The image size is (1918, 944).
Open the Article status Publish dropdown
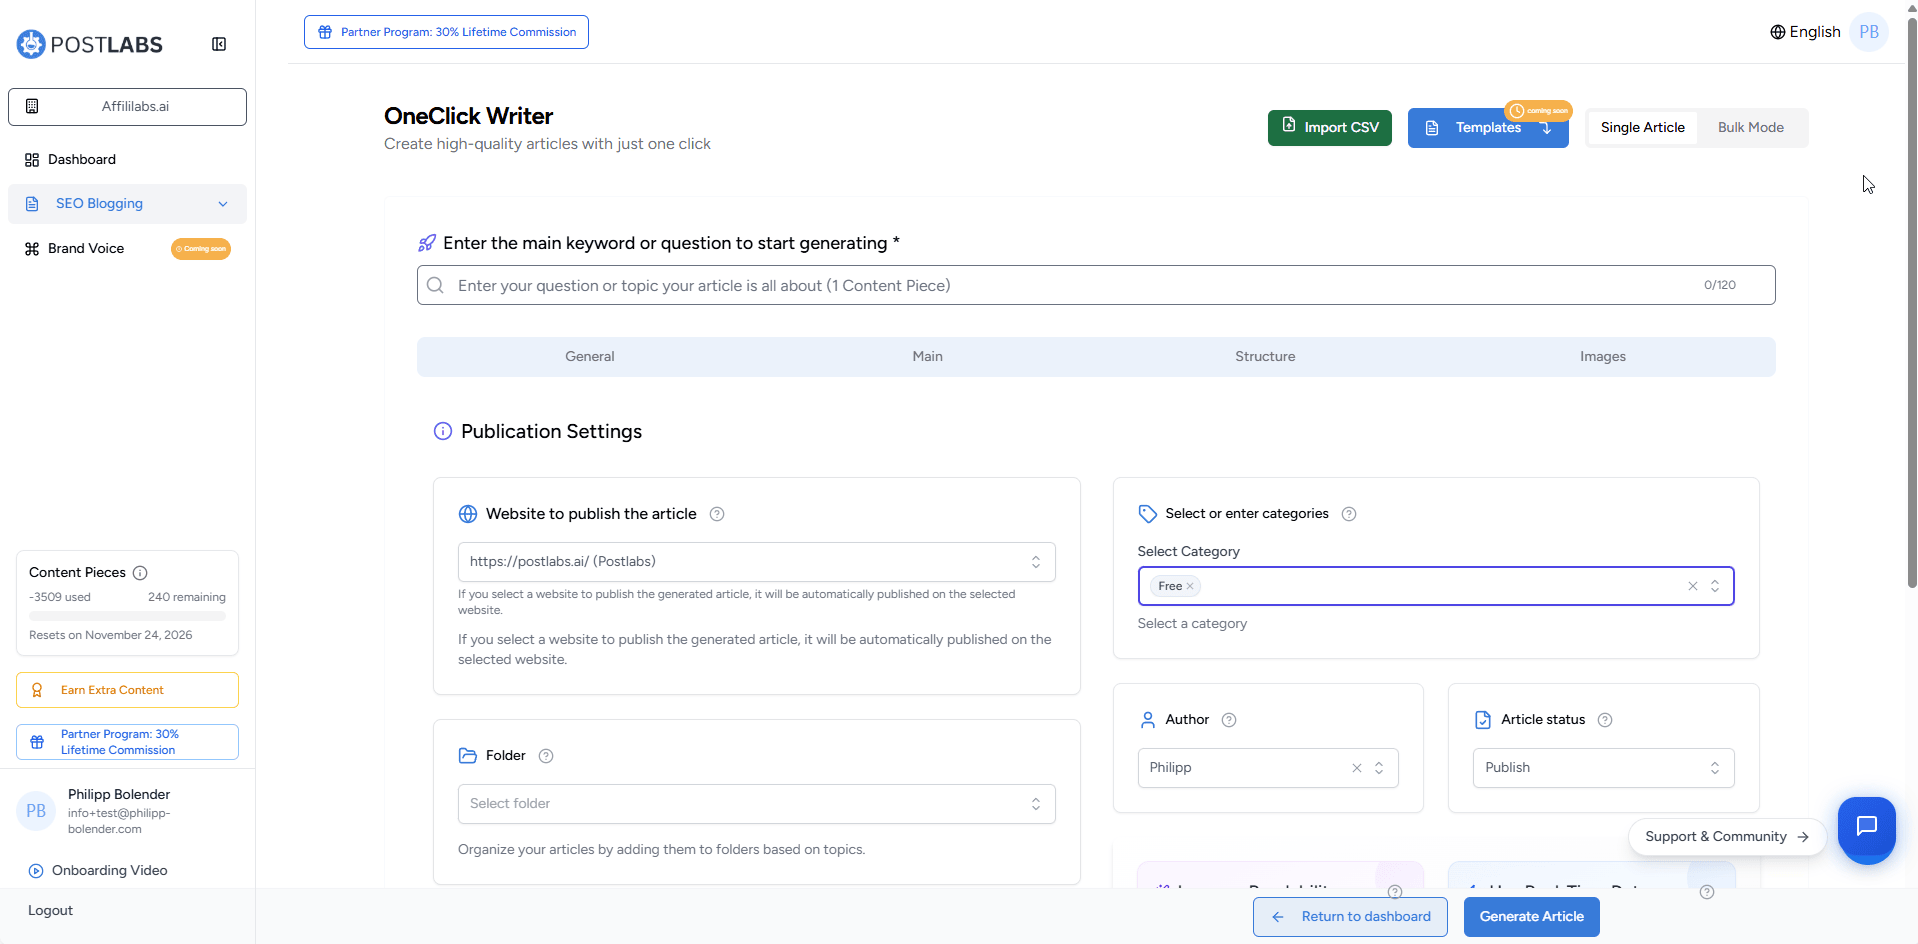[1602, 768]
